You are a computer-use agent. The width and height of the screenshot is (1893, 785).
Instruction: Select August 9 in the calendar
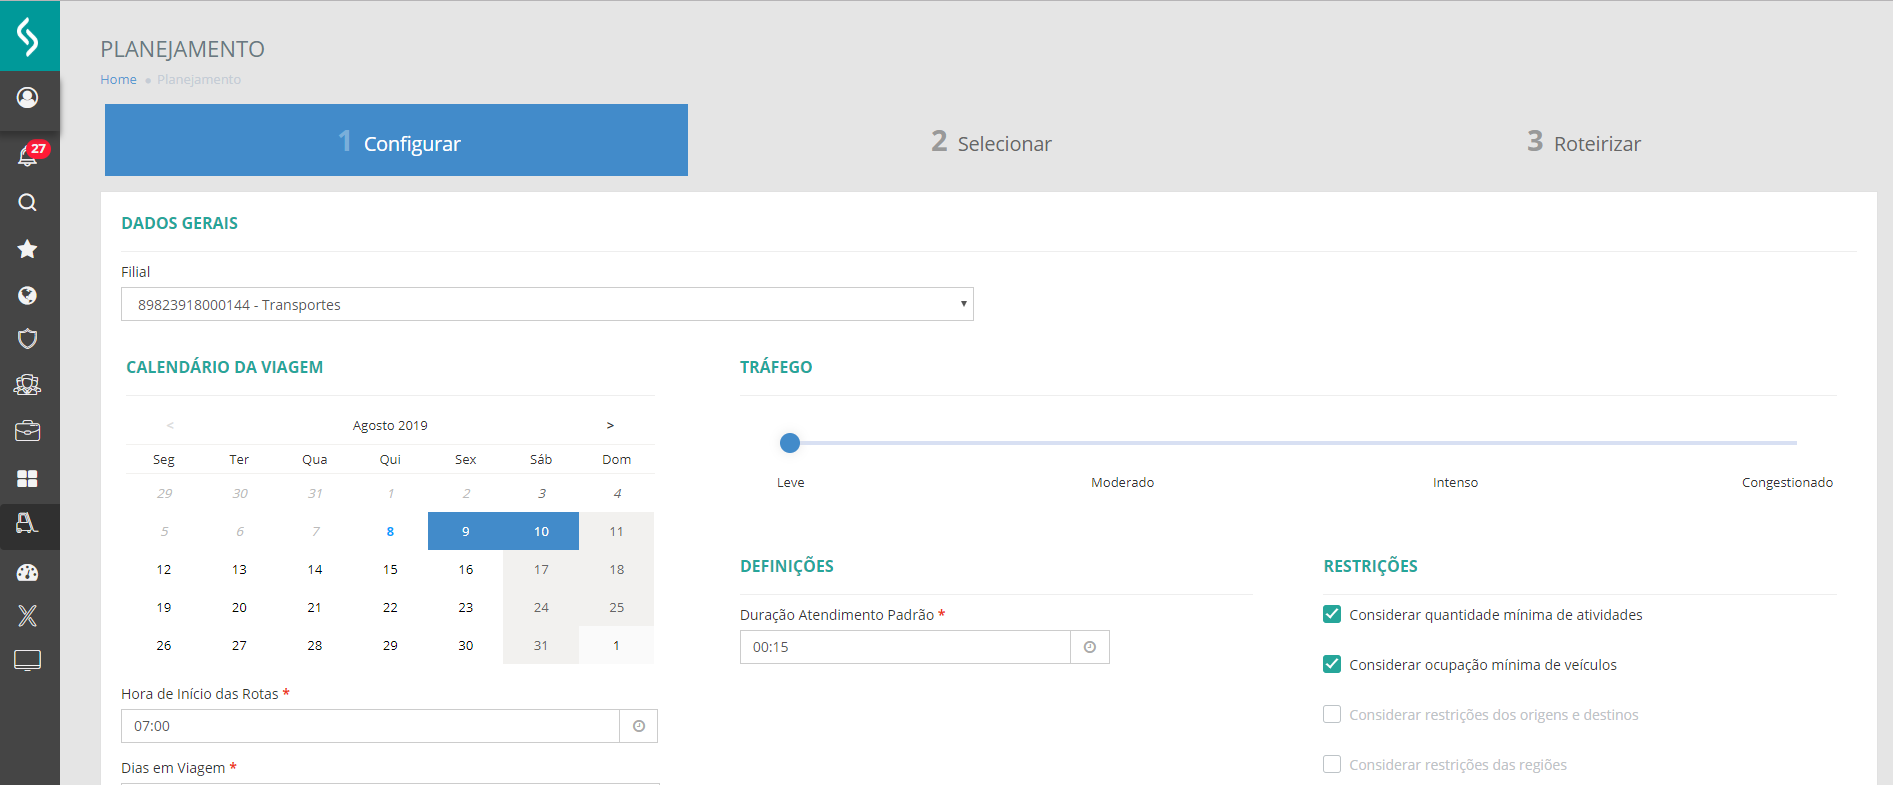tap(466, 531)
